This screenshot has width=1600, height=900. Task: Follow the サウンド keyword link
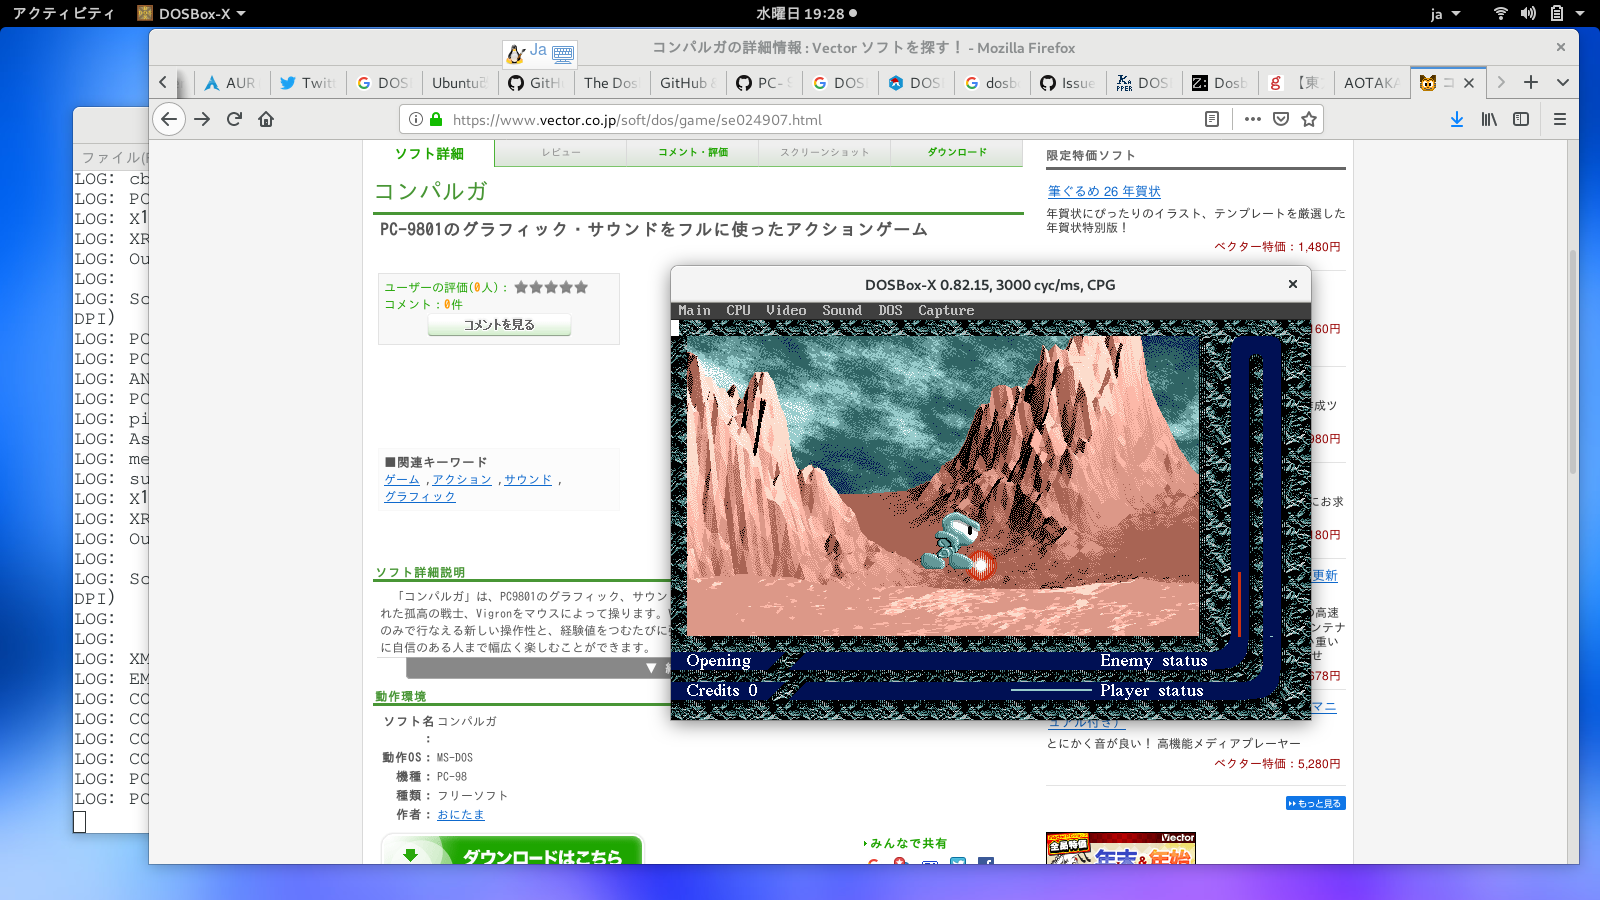528,480
